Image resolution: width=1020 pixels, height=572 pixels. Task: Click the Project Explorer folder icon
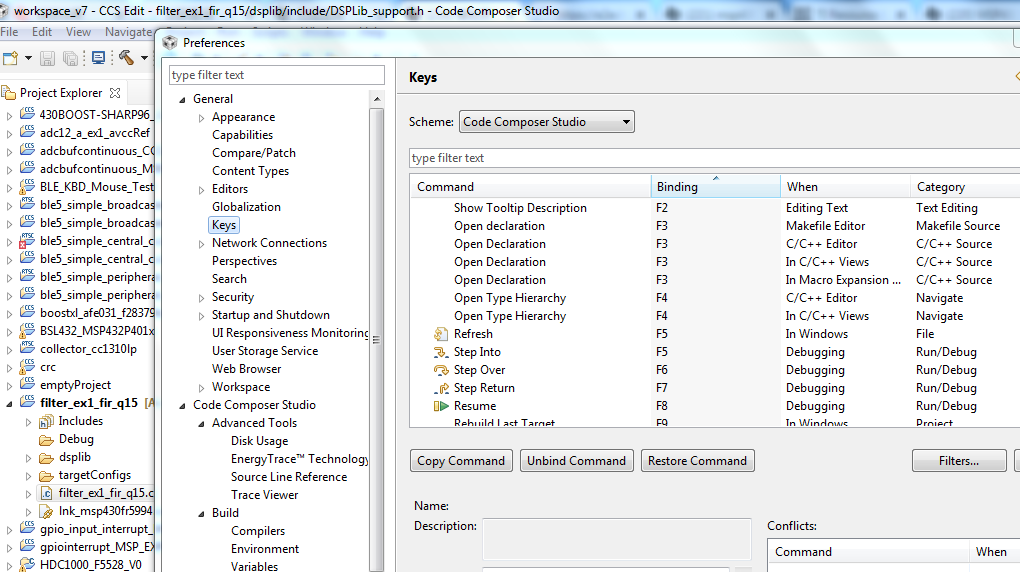[x=8, y=93]
